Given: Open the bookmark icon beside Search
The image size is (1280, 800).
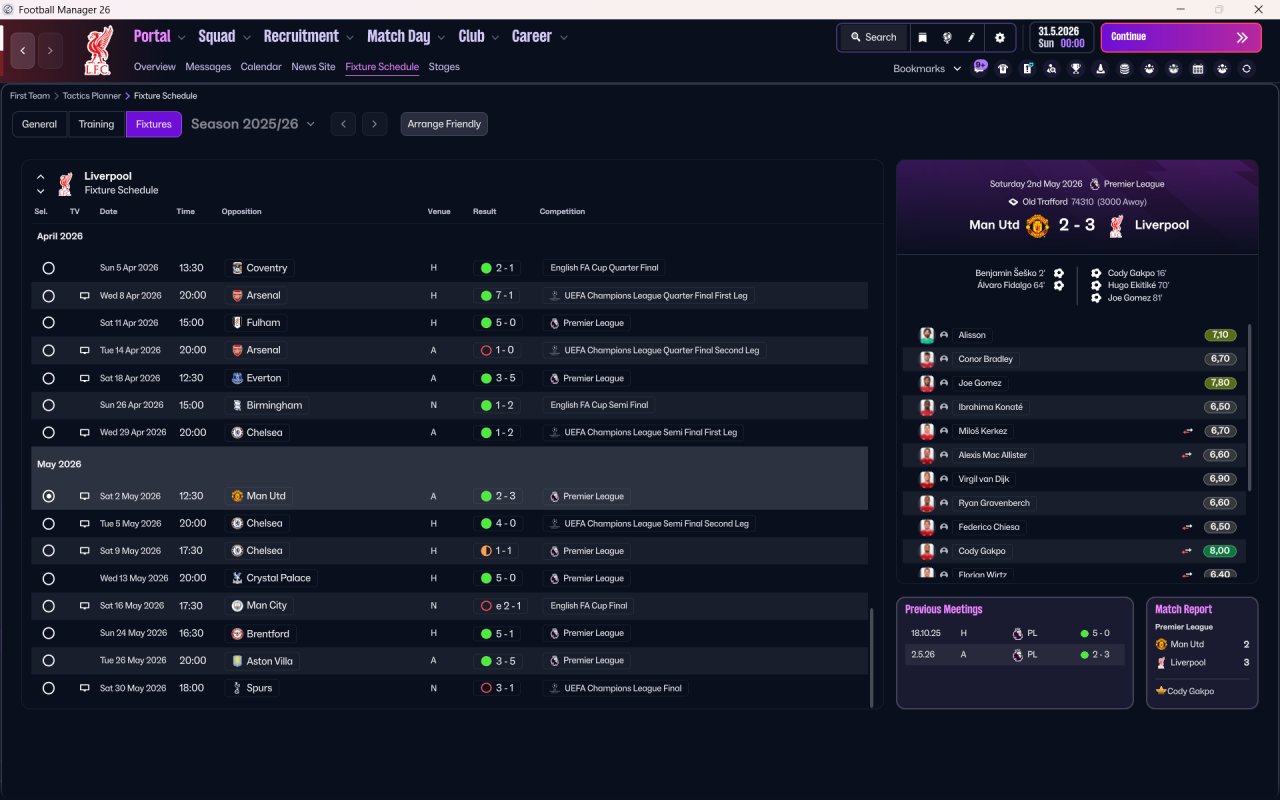Looking at the screenshot, I should click(922, 37).
